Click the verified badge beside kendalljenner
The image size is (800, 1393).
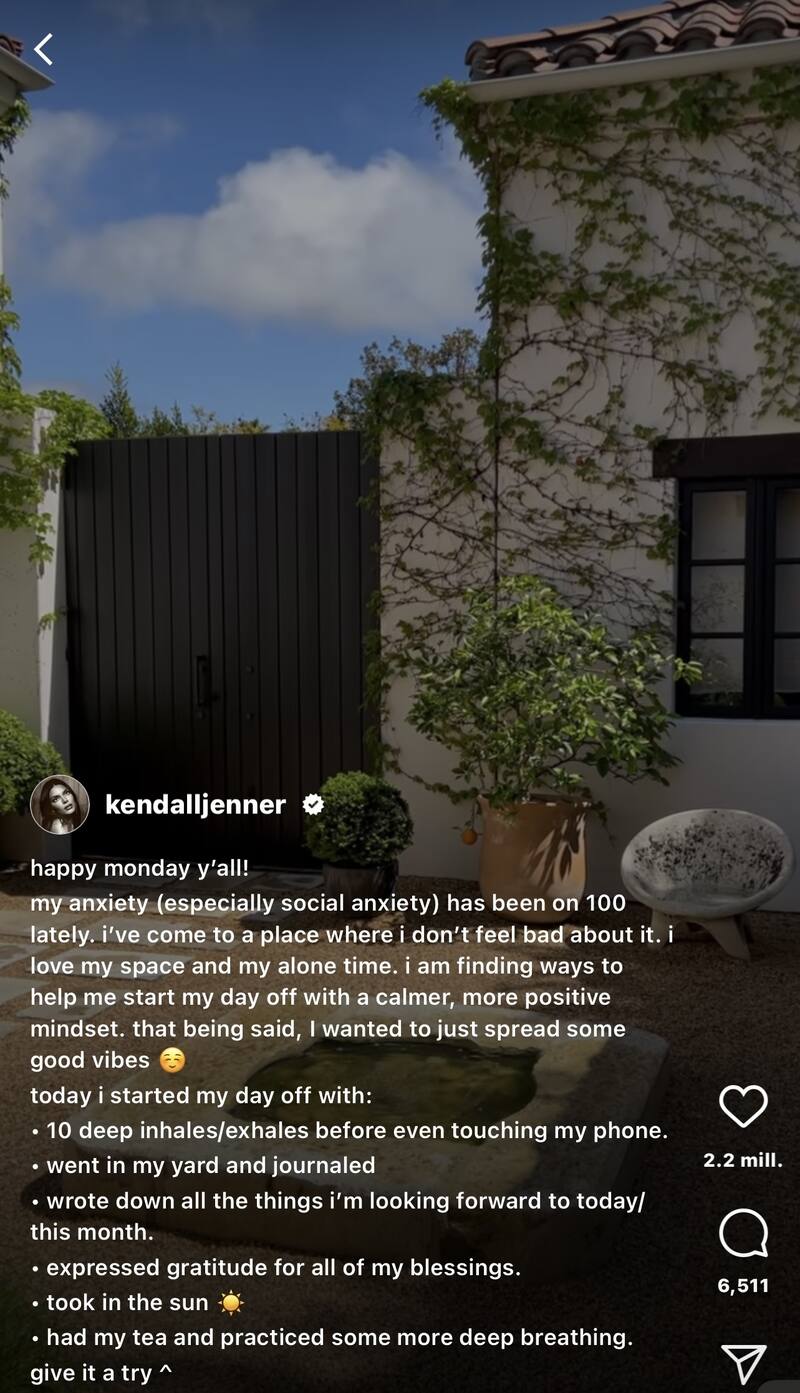pyautogui.click(x=313, y=804)
